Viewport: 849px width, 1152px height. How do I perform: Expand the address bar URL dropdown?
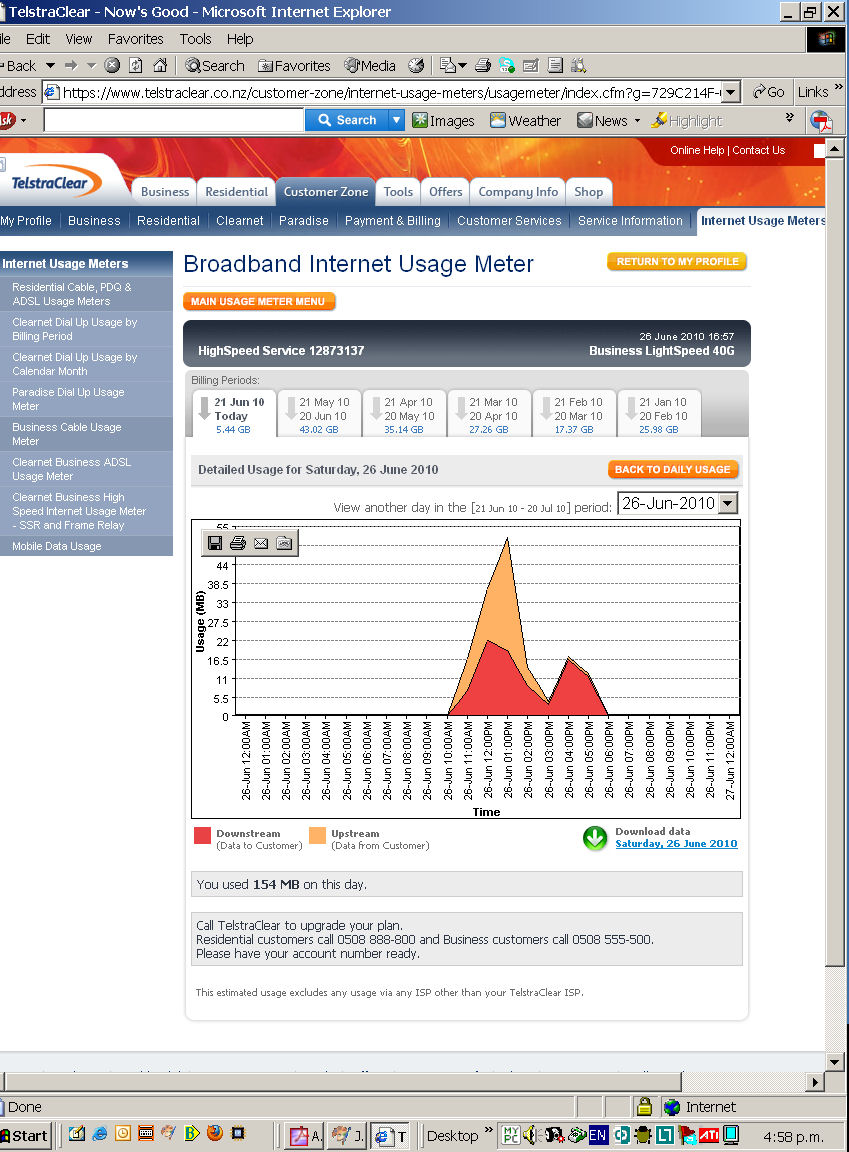coord(730,93)
